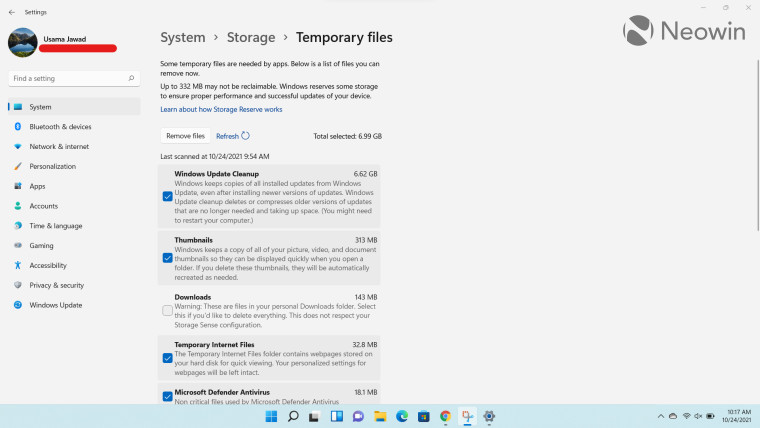The width and height of the screenshot is (760, 428).
Task: Open Wi-Fi network tray icon
Action: 686,416
